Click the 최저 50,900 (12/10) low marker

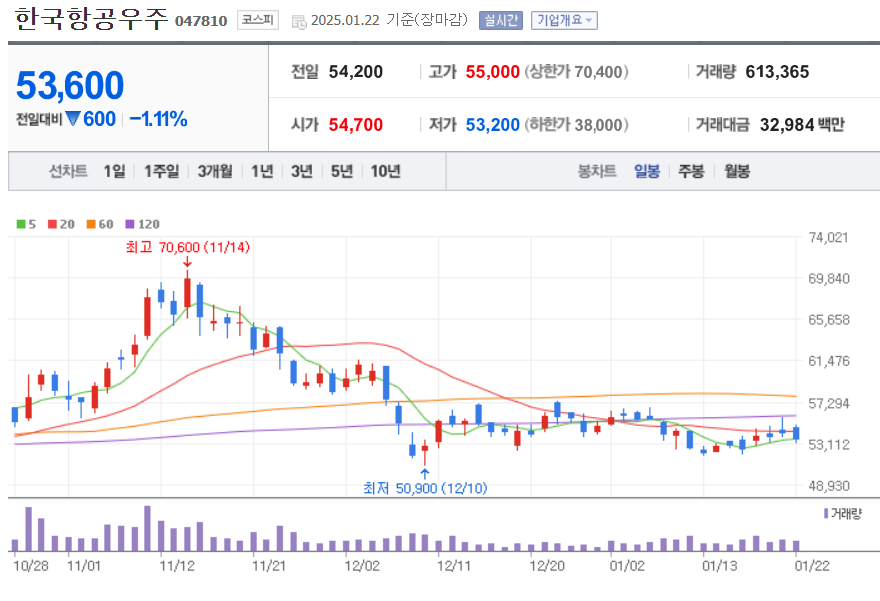click(x=425, y=488)
